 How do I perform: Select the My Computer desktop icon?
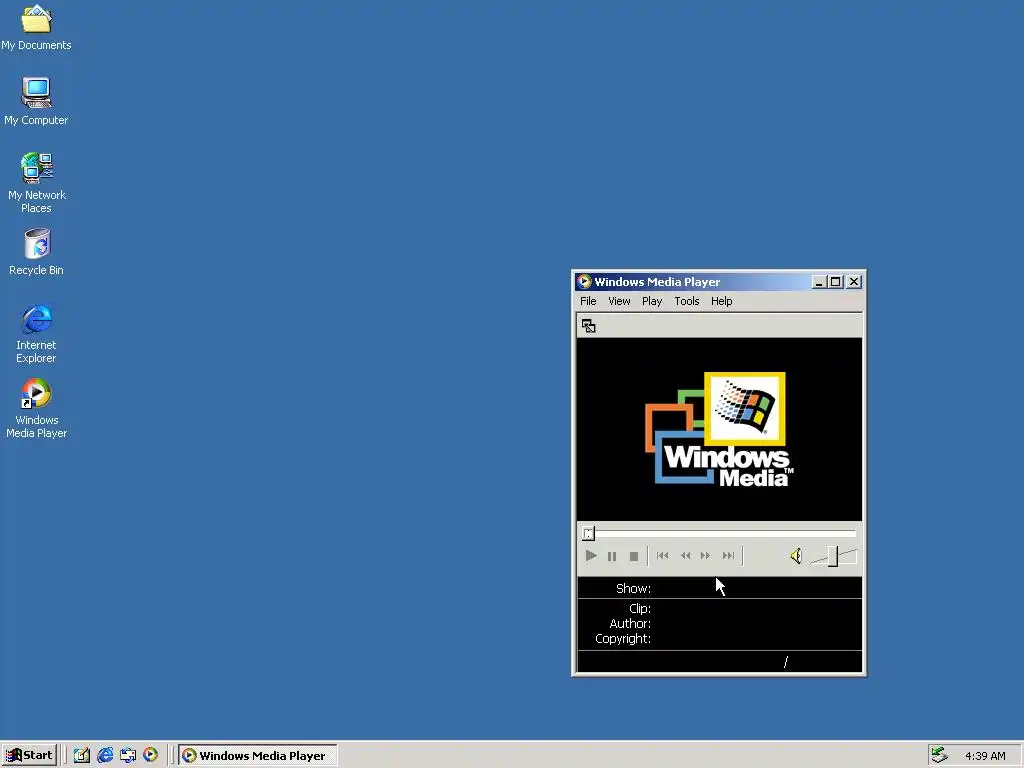tap(36, 101)
